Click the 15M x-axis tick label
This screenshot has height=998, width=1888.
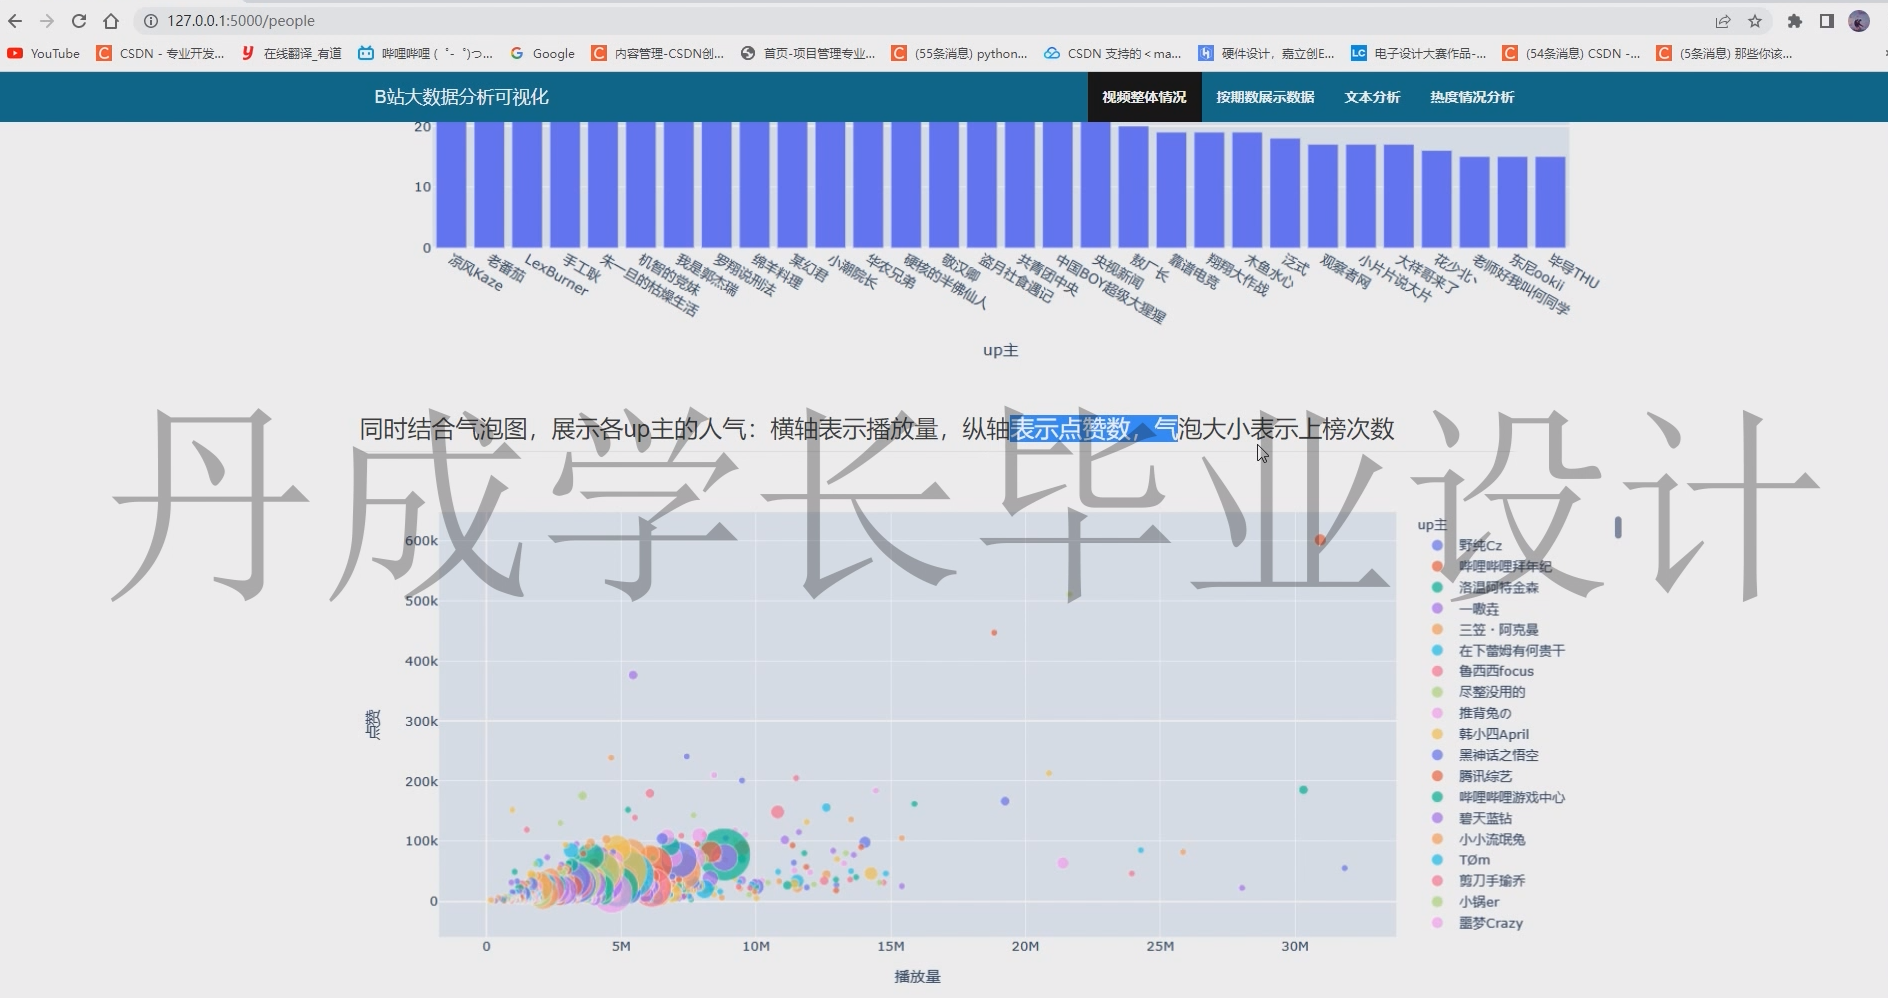click(x=891, y=946)
